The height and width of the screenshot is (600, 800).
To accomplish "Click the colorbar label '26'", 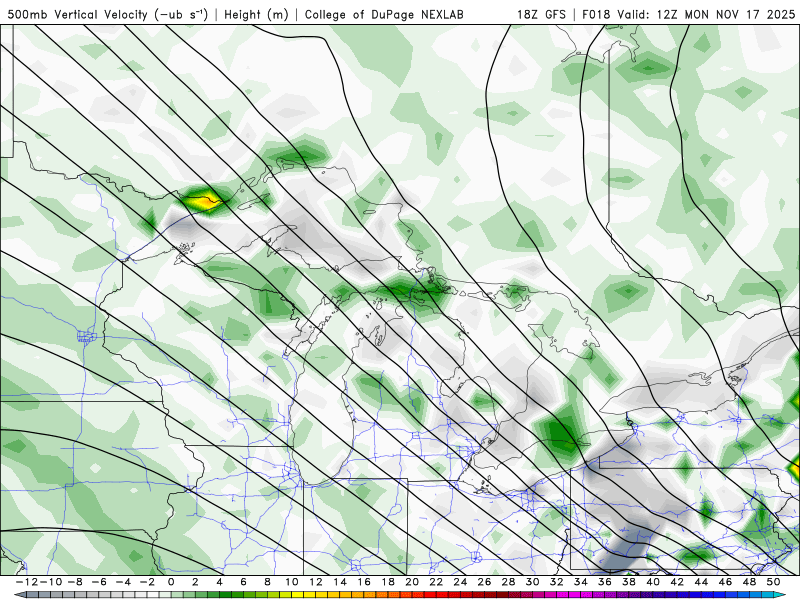I will pyautogui.click(x=484, y=582).
